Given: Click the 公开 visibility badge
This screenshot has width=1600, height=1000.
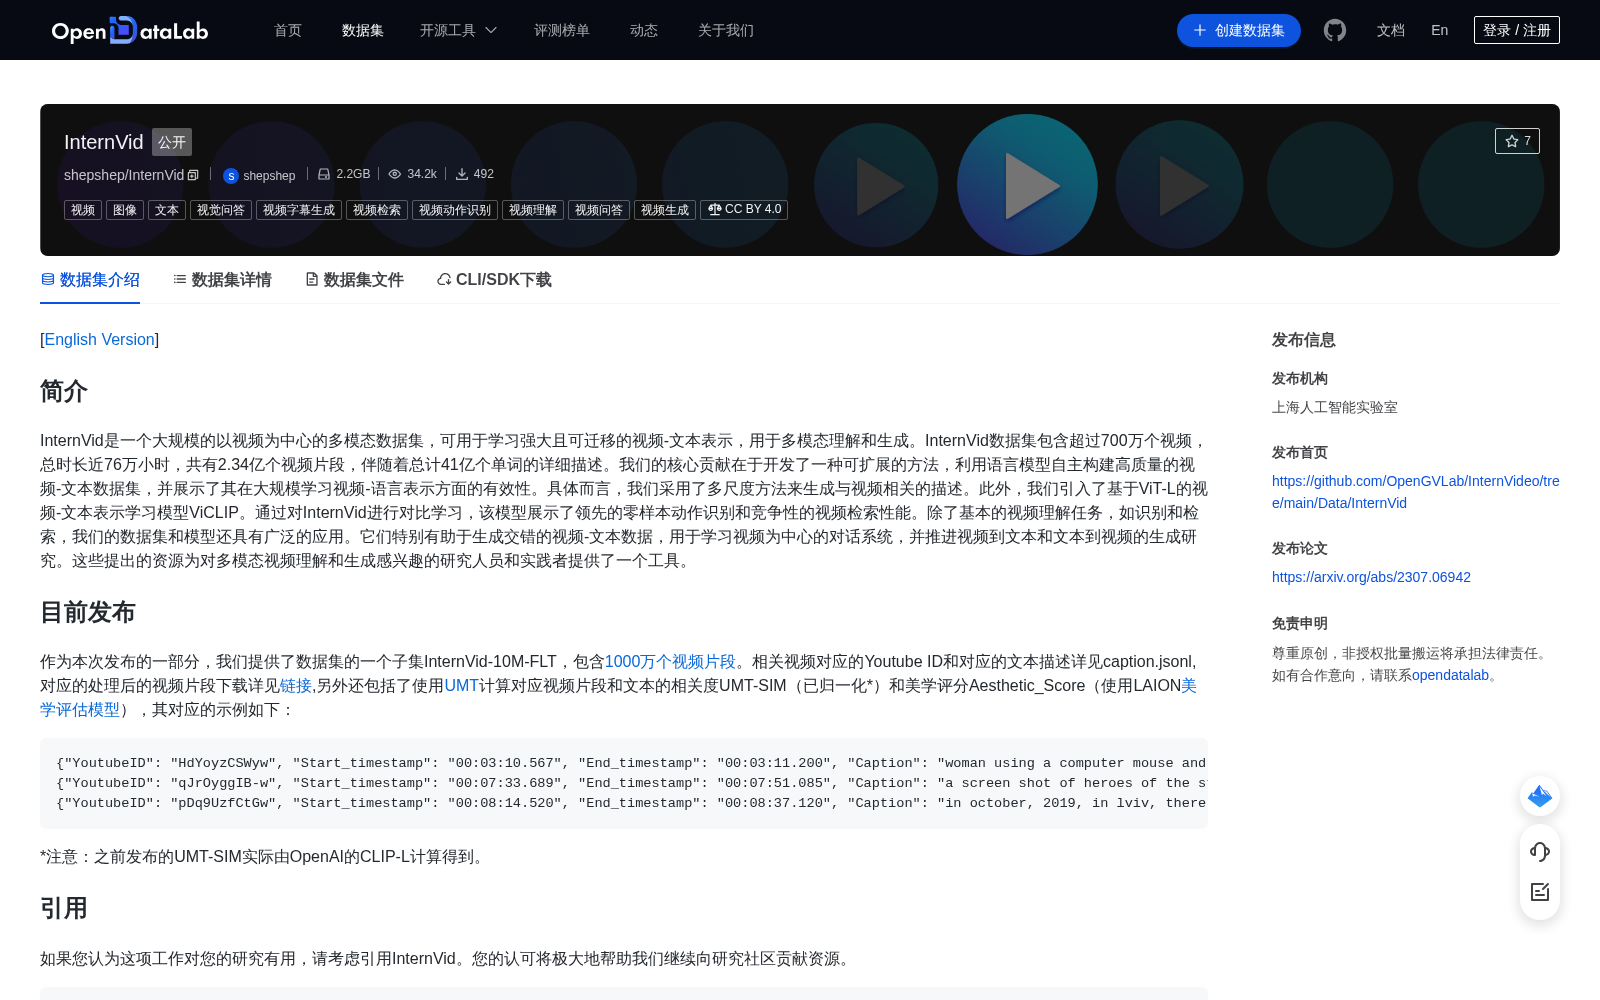Looking at the screenshot, I should tap(172, 142).
